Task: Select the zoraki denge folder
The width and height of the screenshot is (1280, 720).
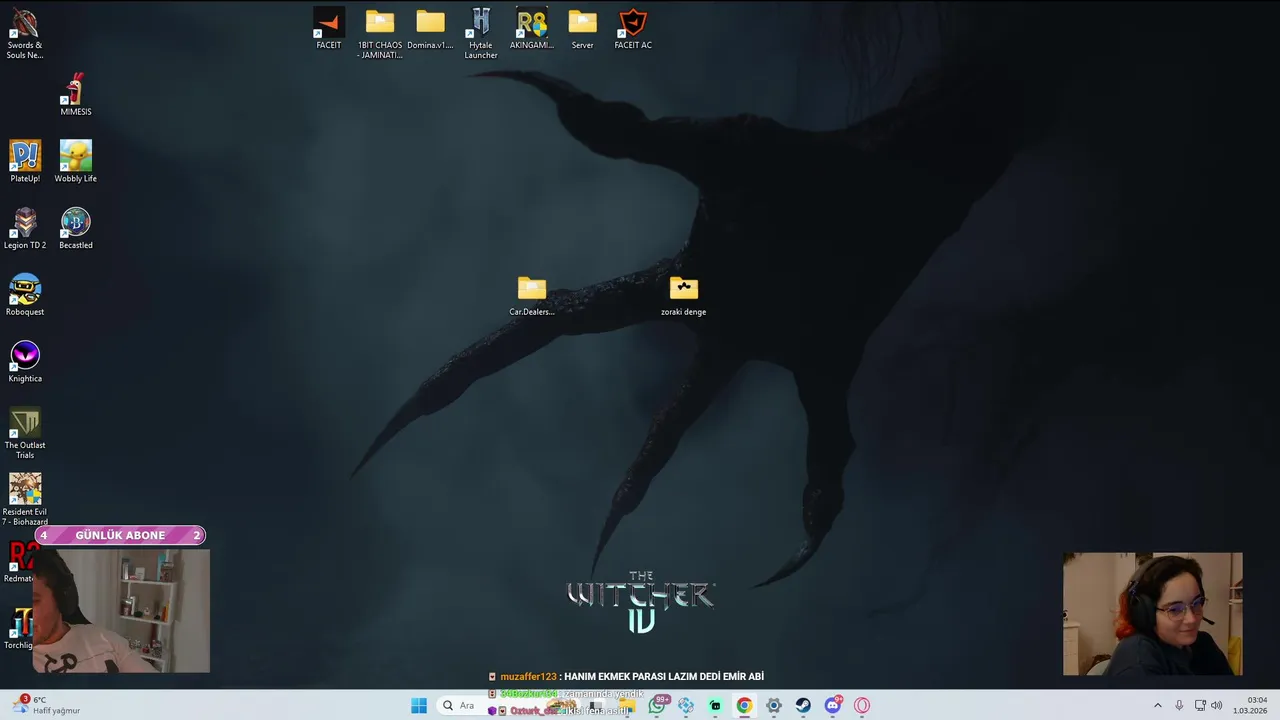Action: click(x=684, y=296)
